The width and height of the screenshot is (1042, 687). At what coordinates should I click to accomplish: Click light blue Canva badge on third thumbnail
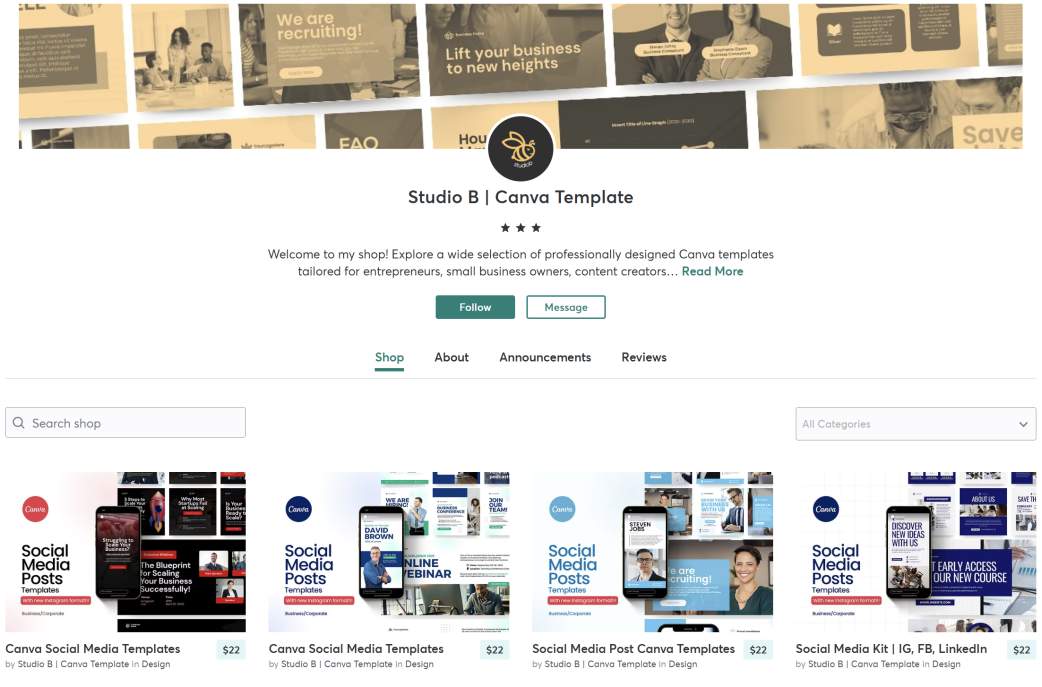(562, 509)
